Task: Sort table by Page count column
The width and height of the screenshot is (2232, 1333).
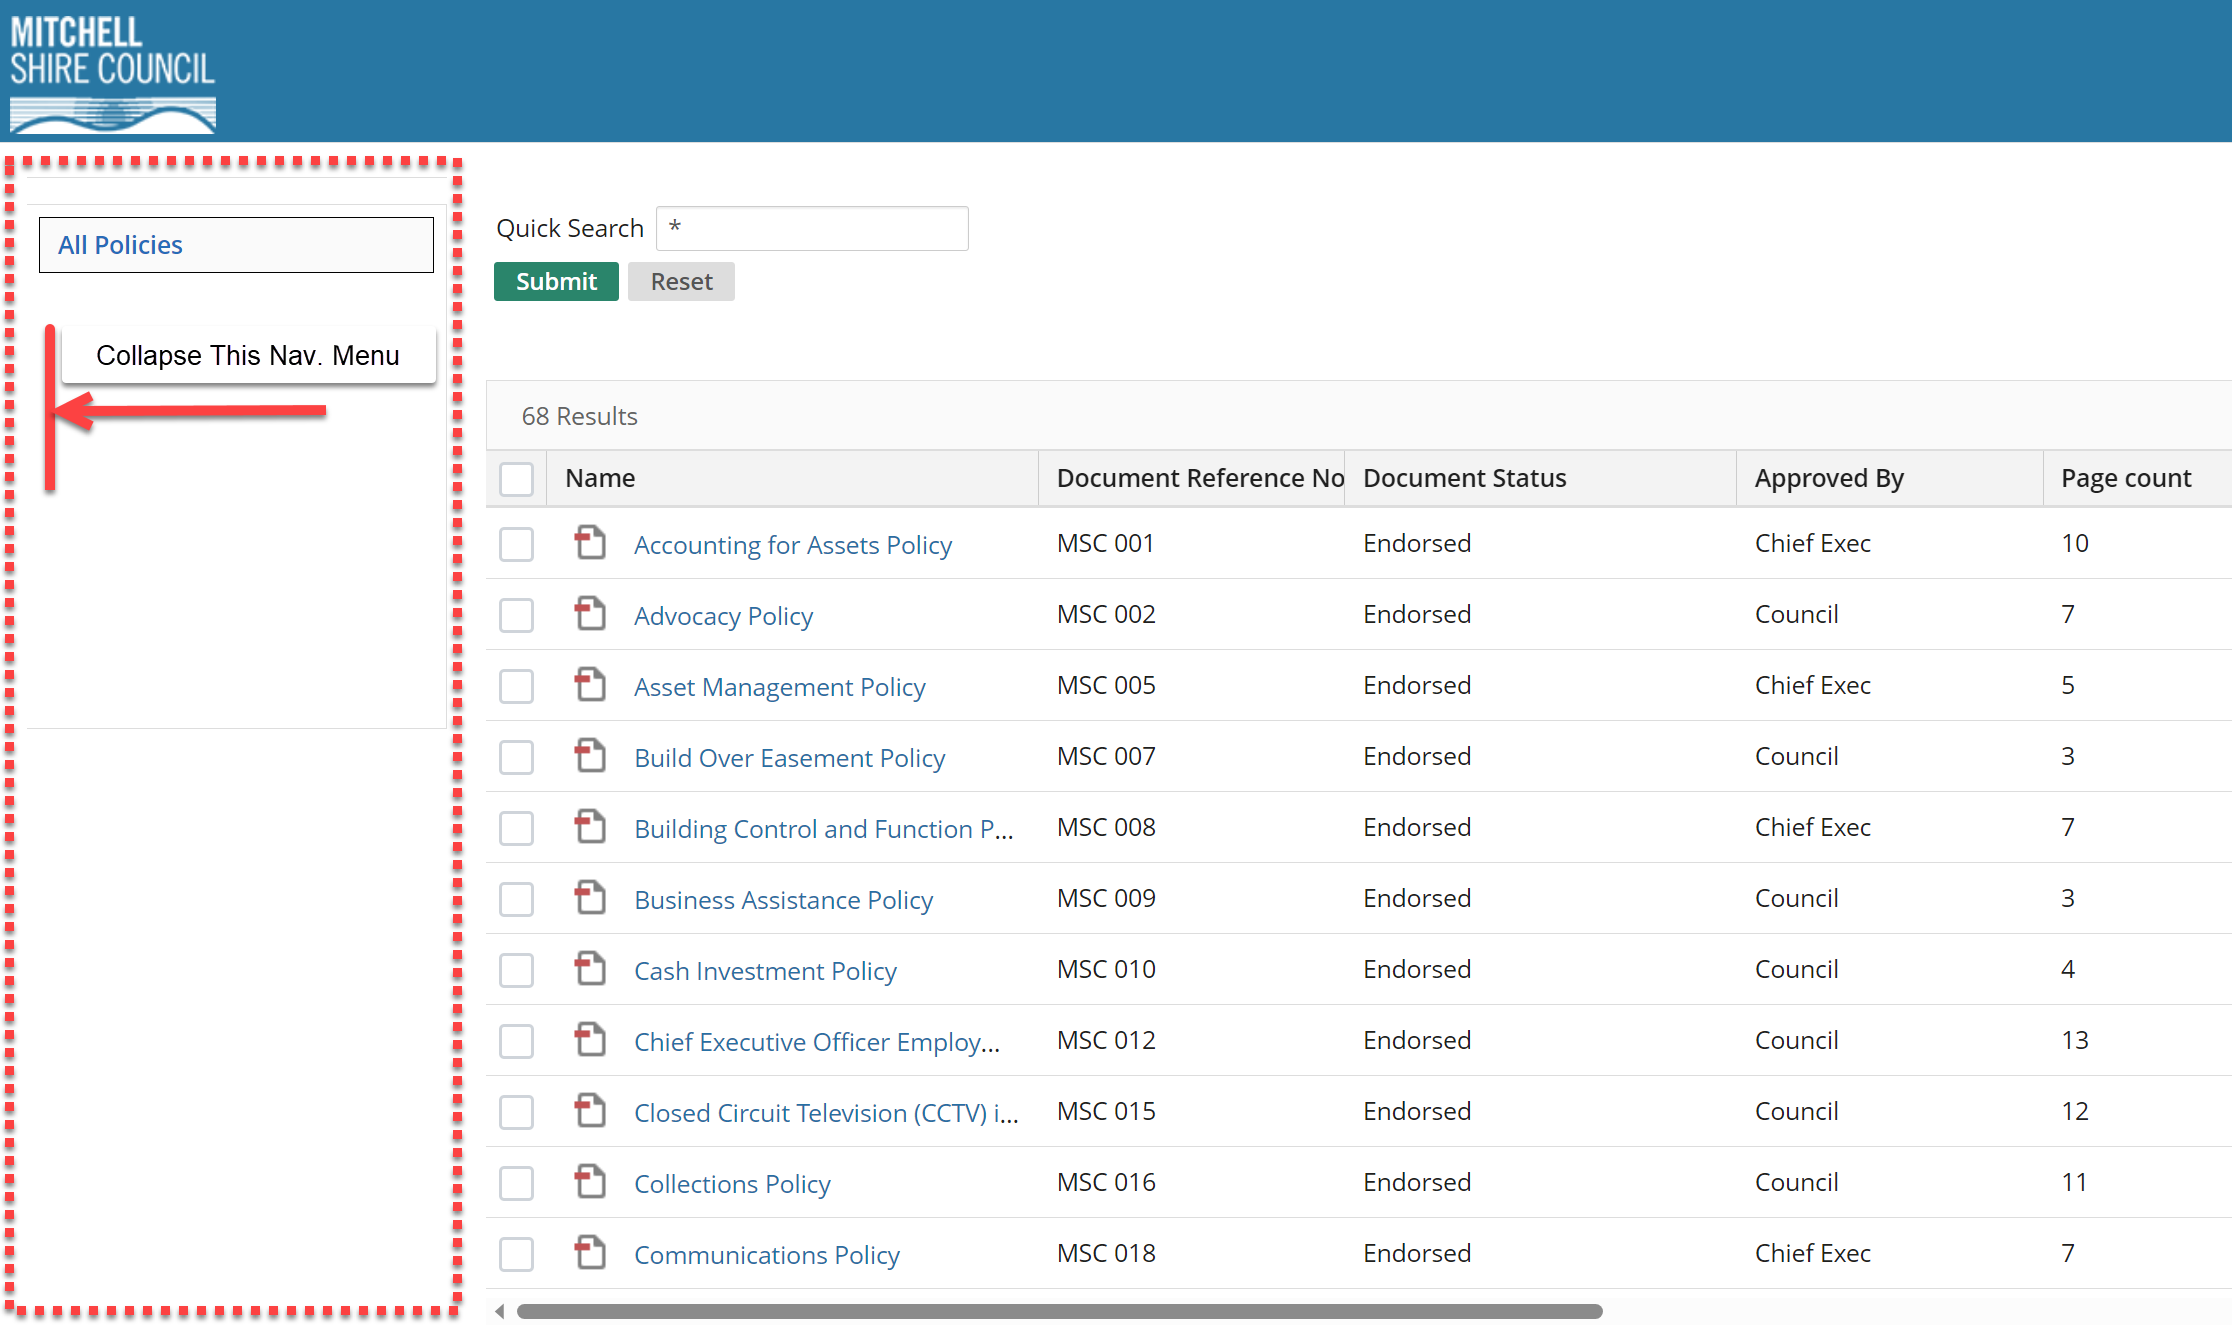Action: (2125, 479)
